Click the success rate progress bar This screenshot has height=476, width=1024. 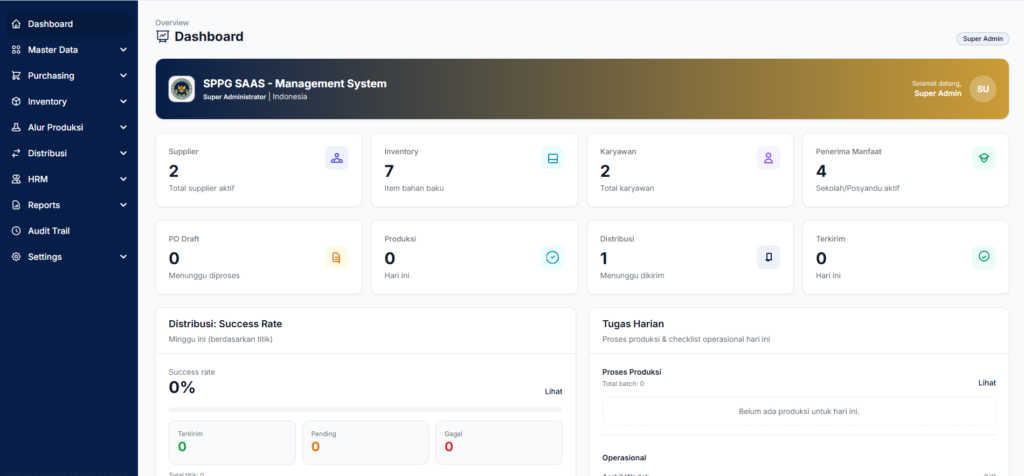[x=366, y=409]
